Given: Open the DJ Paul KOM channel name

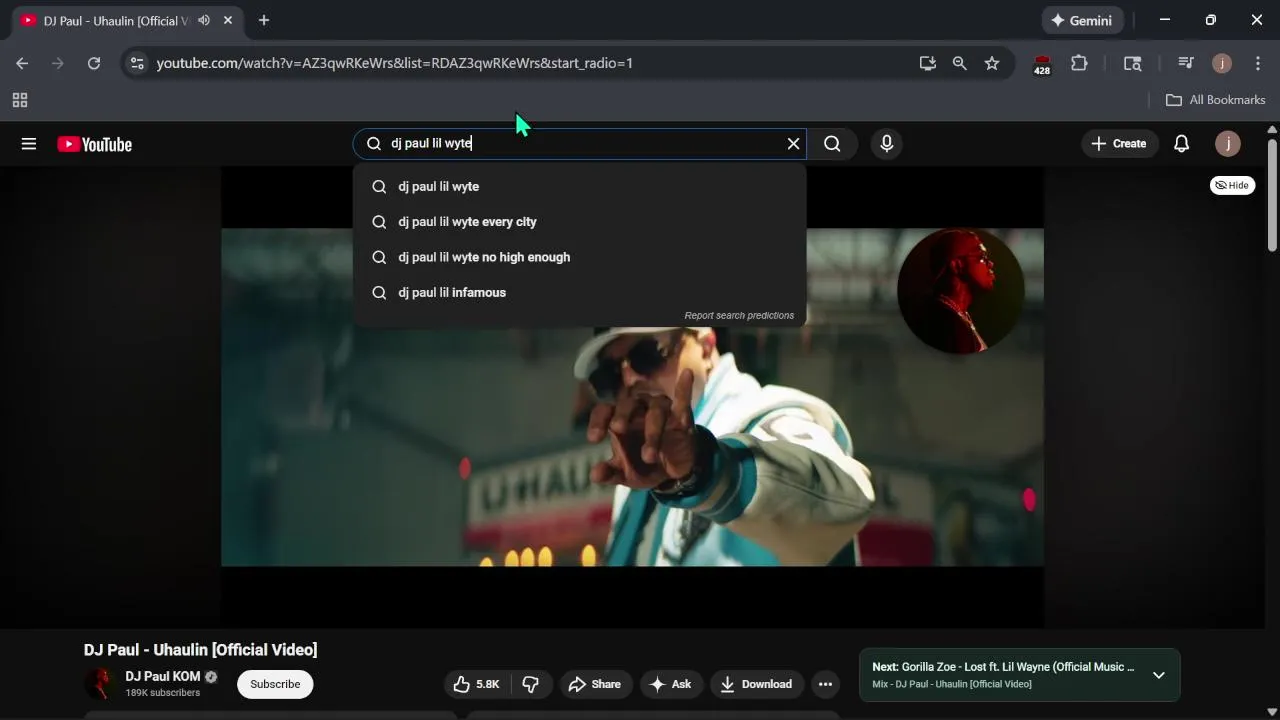Looking at the screenshot, I should [163, 677].
